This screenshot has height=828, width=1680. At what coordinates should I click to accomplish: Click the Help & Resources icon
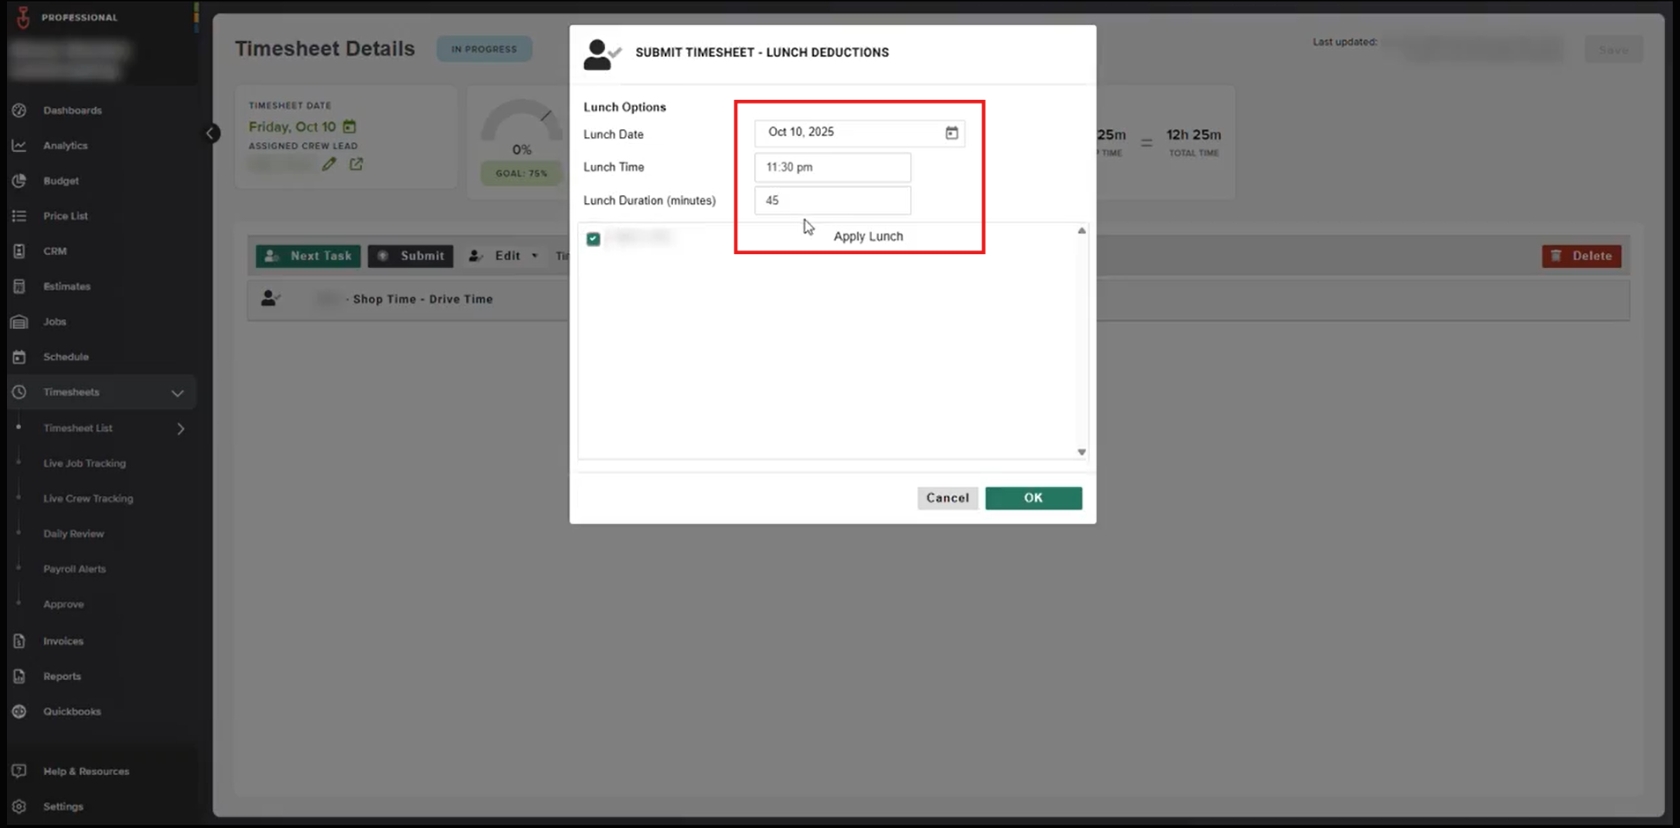point(19,771)
